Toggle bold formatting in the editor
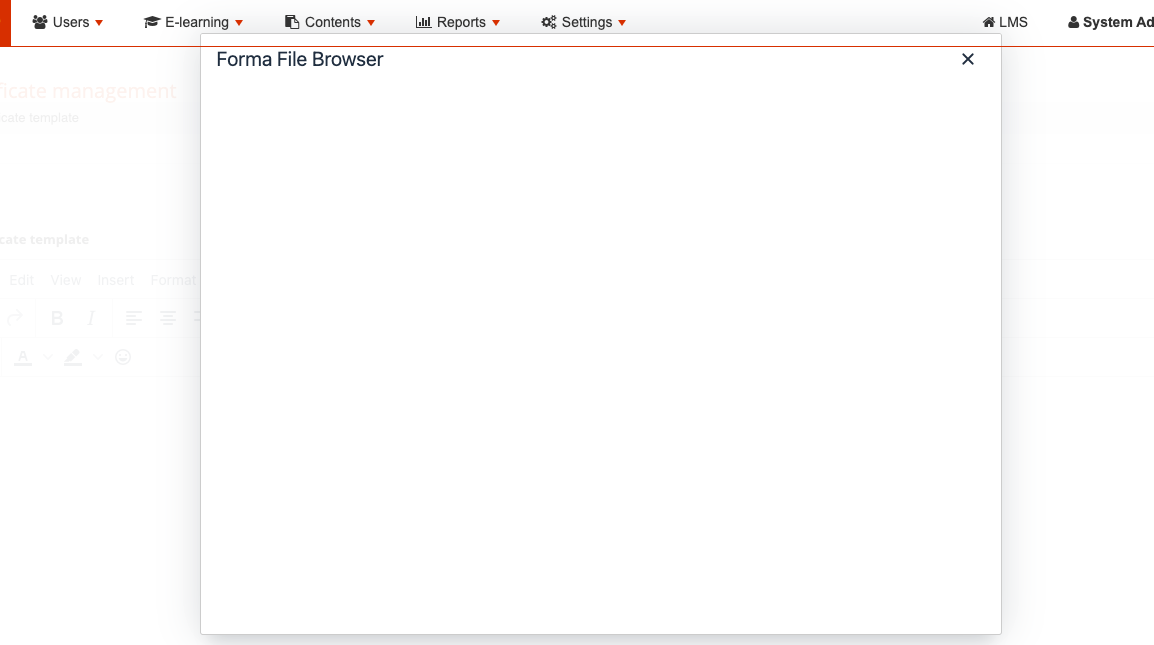The image size is (1154, 645). [57, 318]
